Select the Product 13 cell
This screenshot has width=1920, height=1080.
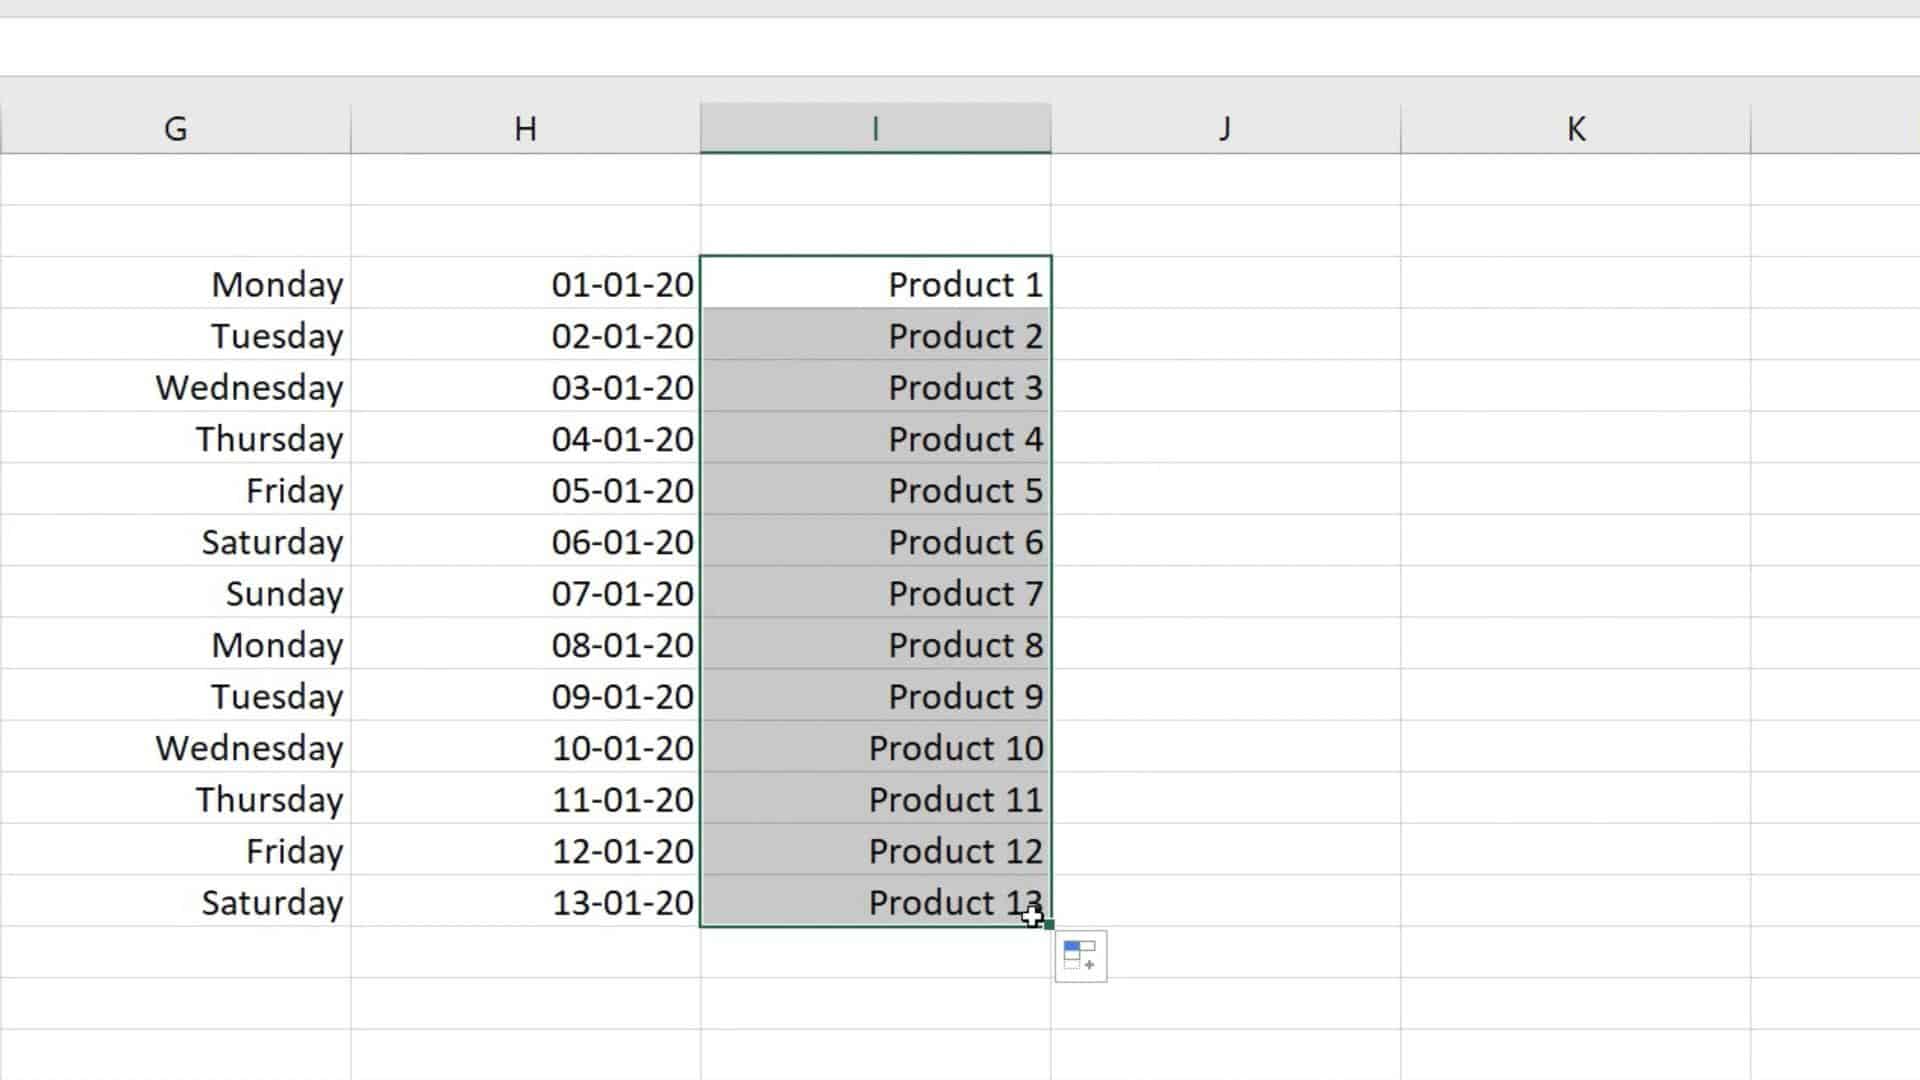(x=875, y=902)
